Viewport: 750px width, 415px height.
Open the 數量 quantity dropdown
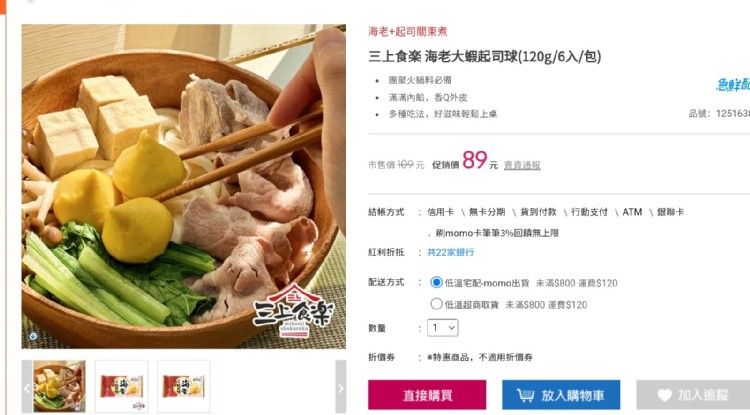click(x=442, y=328)
